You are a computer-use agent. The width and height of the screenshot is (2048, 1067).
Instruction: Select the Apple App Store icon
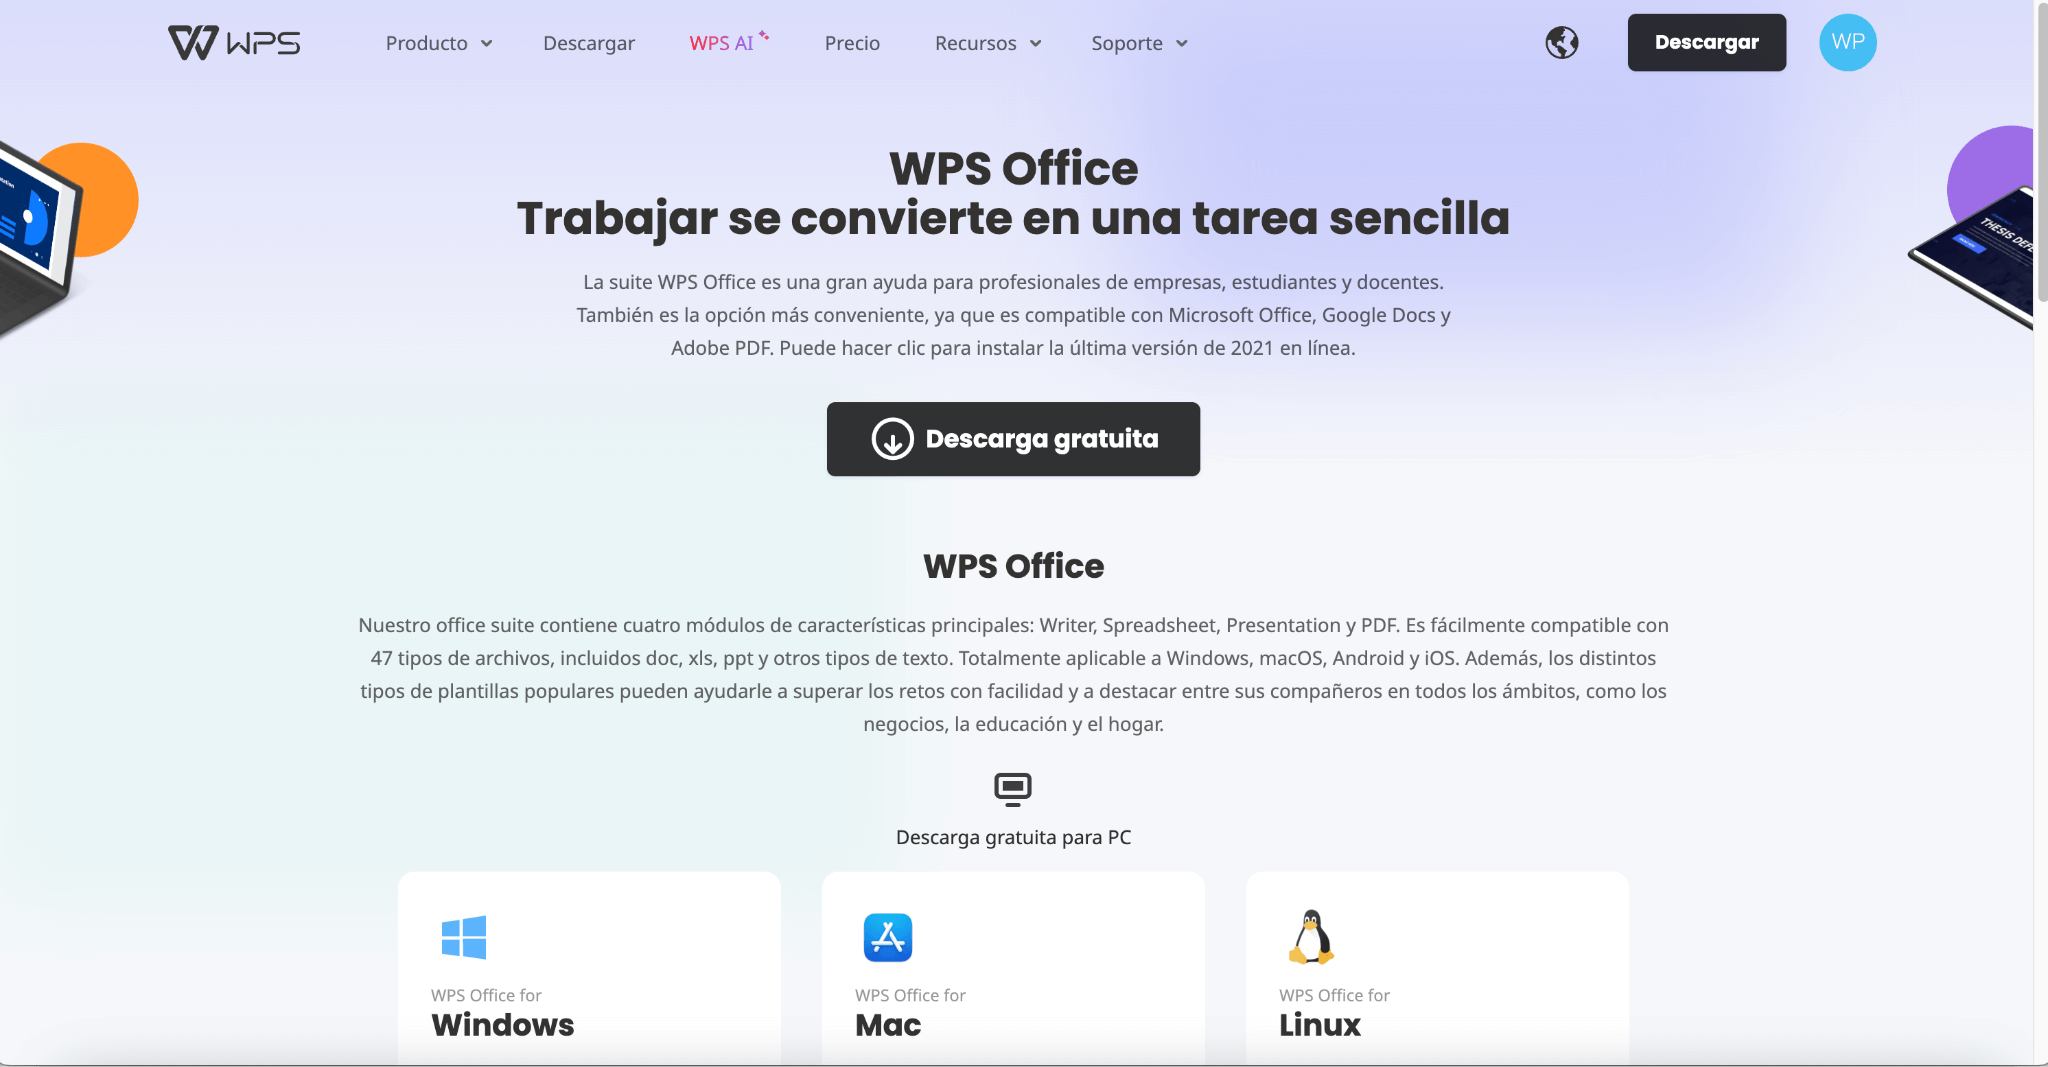(x=886, y=938)
